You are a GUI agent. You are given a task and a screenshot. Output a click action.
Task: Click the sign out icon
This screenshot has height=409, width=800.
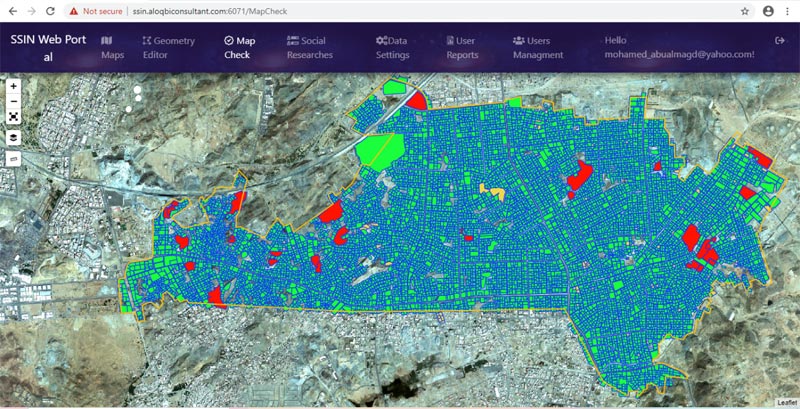click(x=780, y=40)
